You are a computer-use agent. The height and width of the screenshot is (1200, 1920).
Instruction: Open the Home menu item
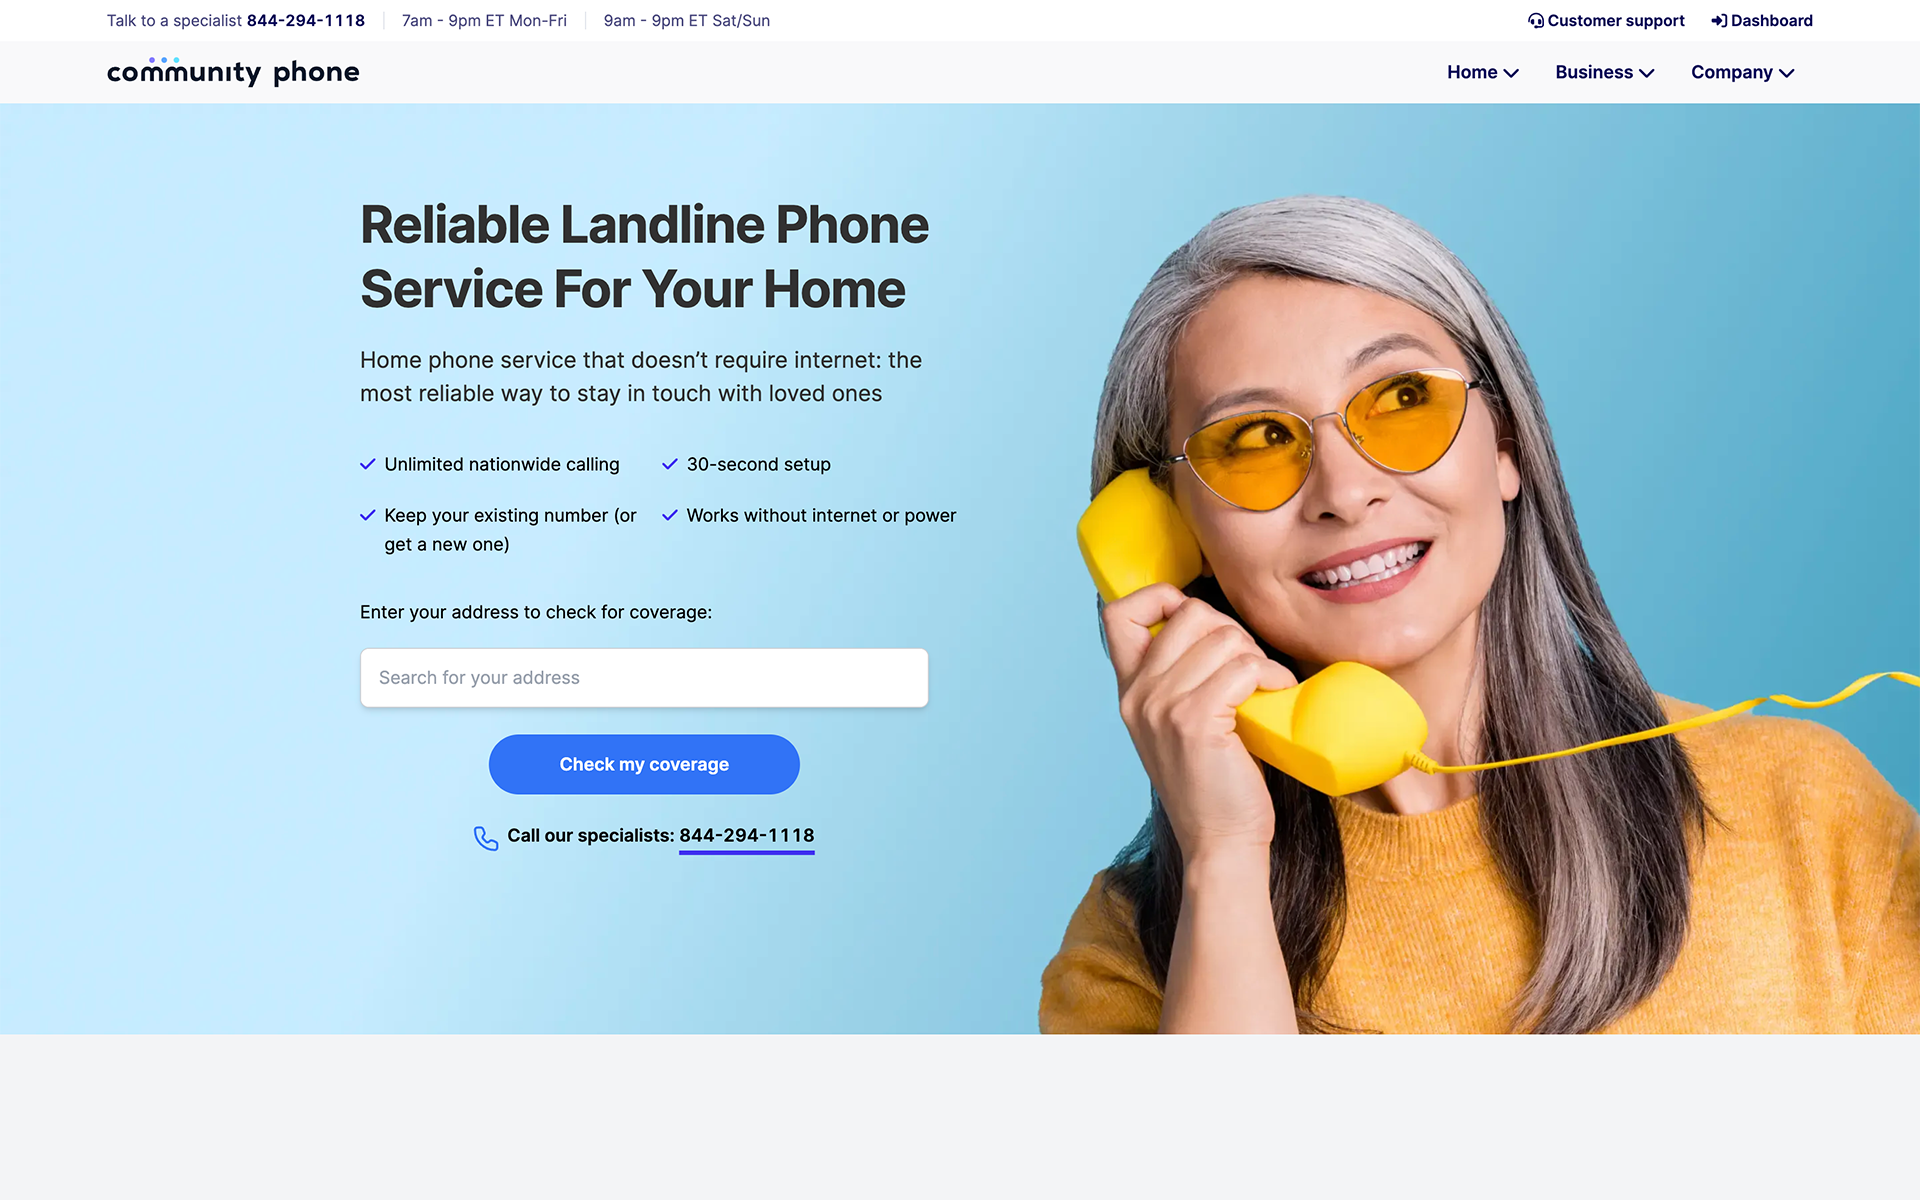point(1472,72)
